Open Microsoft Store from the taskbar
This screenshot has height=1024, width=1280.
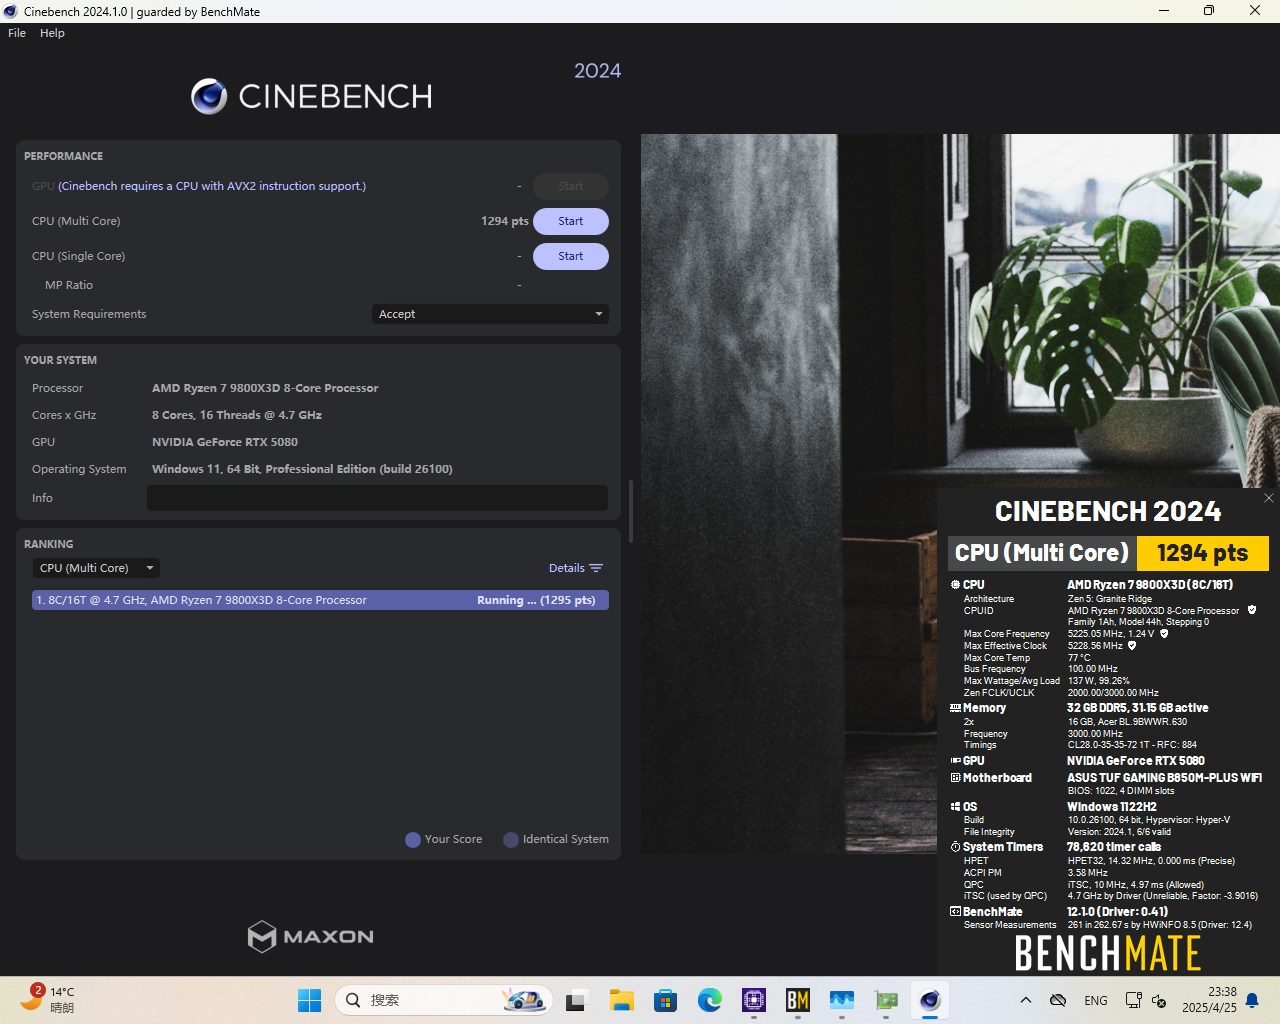[666, 1000]
